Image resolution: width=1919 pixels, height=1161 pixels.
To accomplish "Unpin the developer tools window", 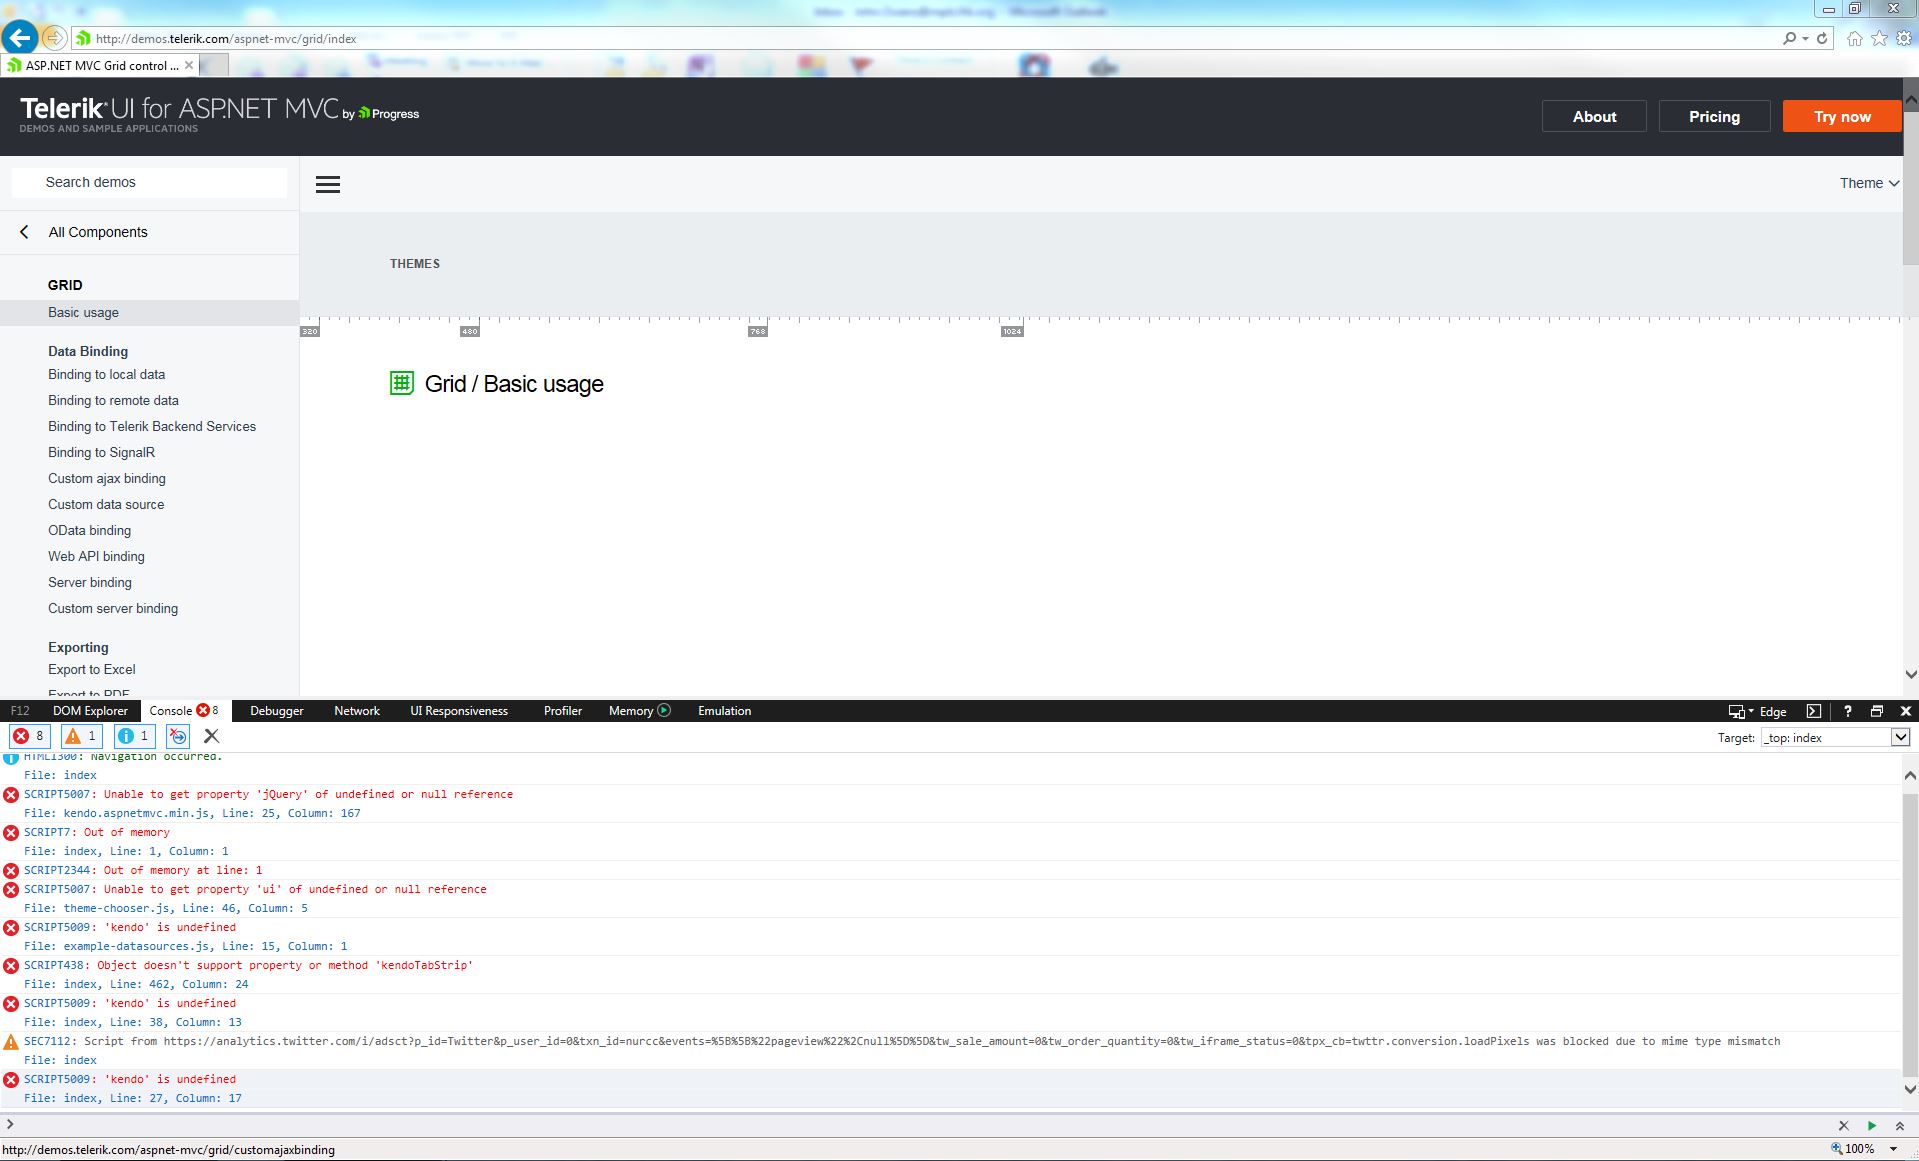I will click(x=1877, y=711).
